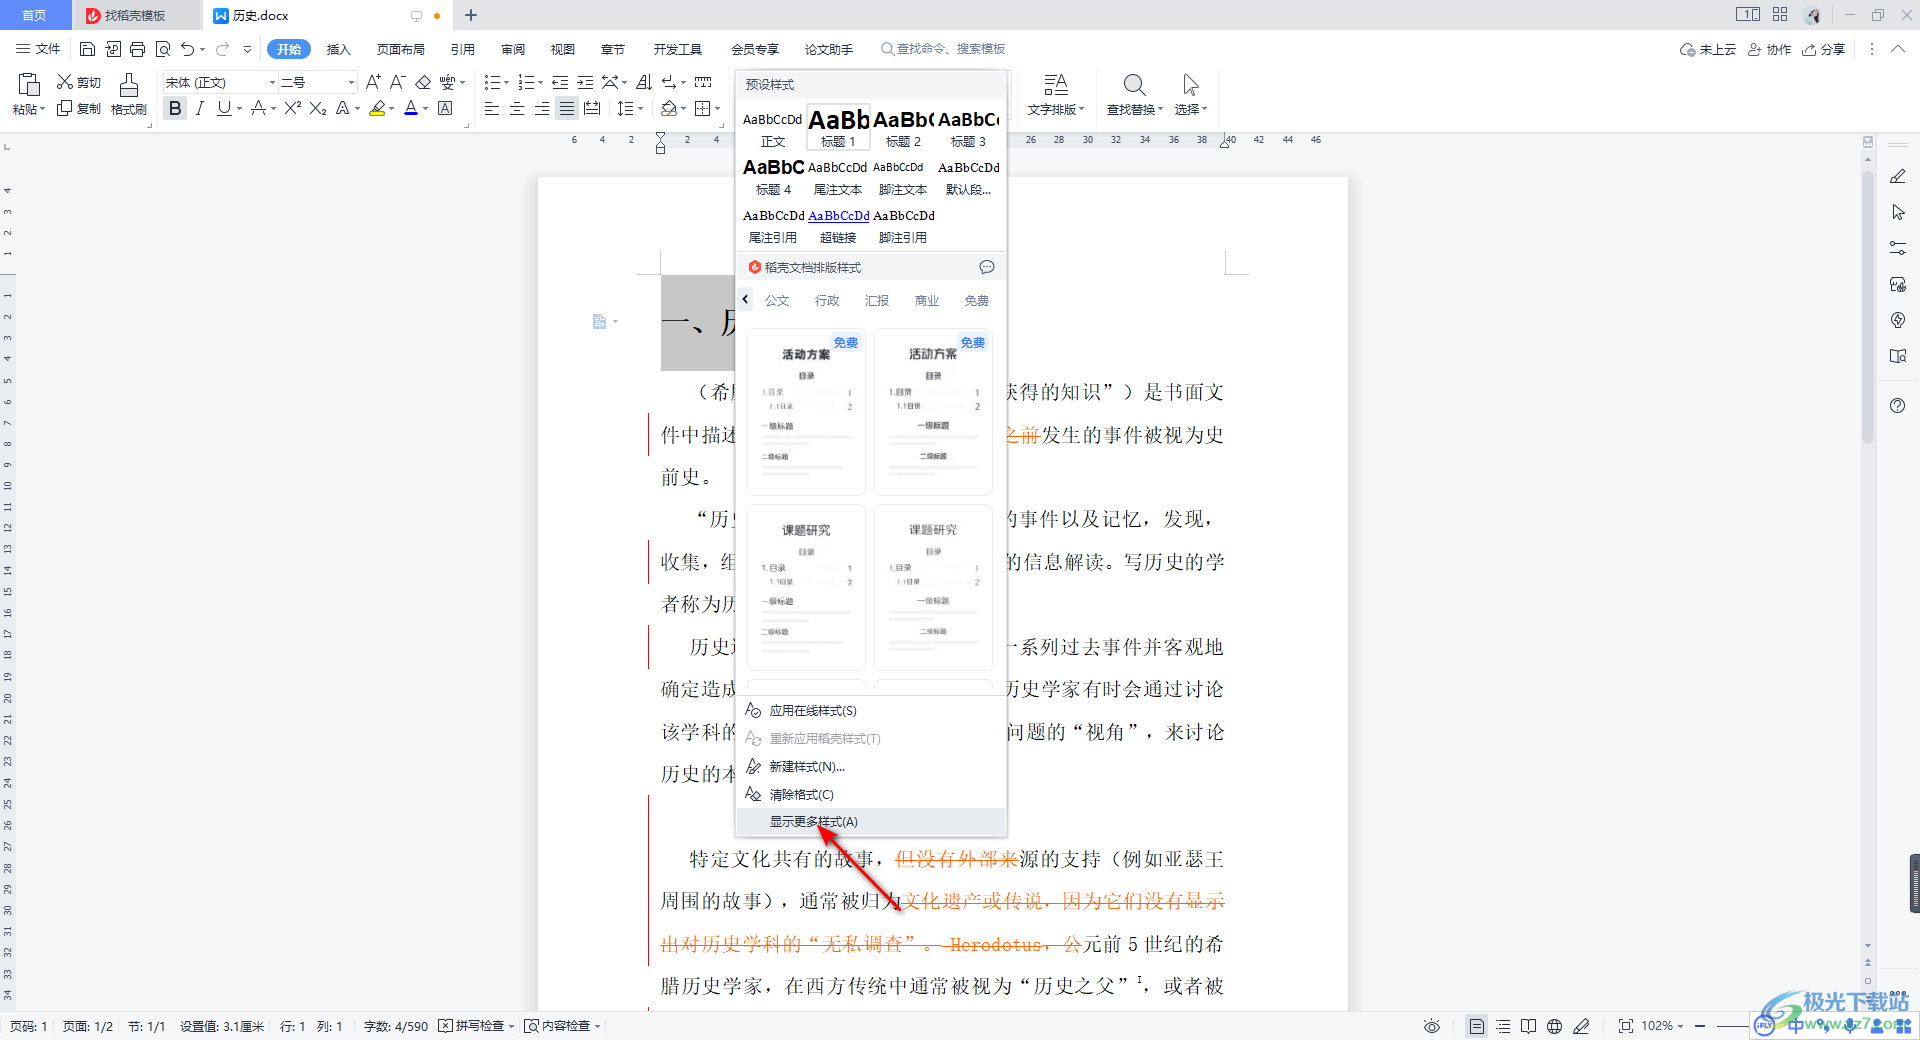This screenshot has height=1040, width=1920.
Task: Apply the 正文 body style
Action: (773, 129)
